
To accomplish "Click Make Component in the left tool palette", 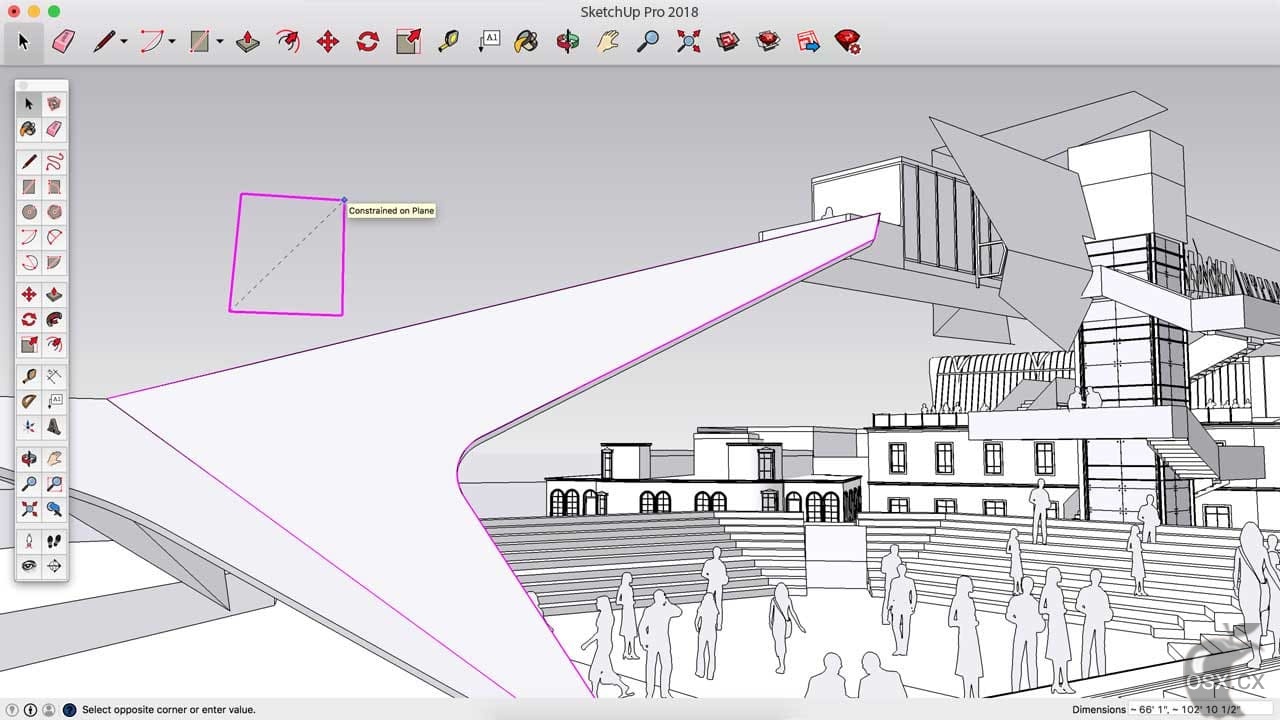I will point(54,103).
